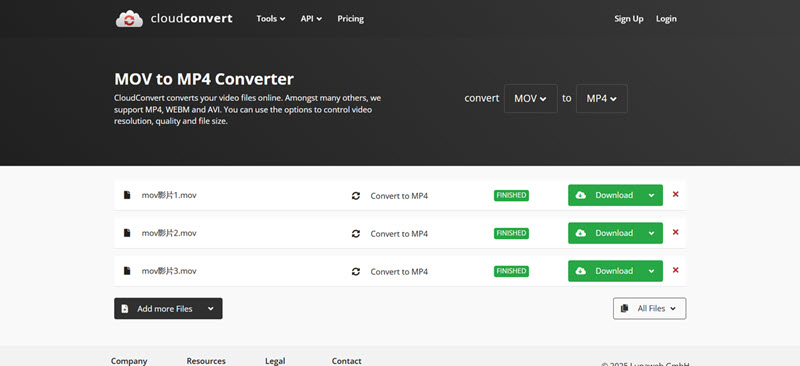Click refresh arrows icon in mov影片3.mov row
800x366 pixels.
point(356,272)
